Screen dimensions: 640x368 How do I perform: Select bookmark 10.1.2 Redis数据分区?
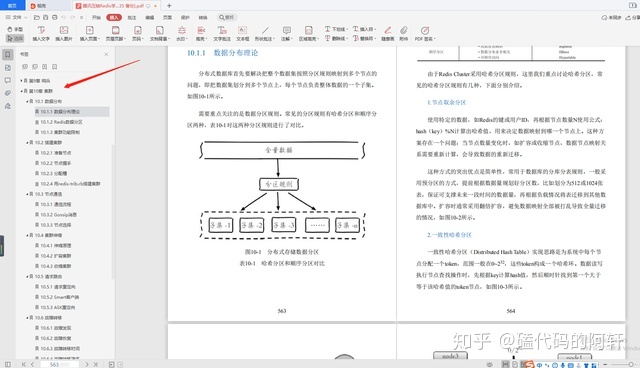point(61,122)
